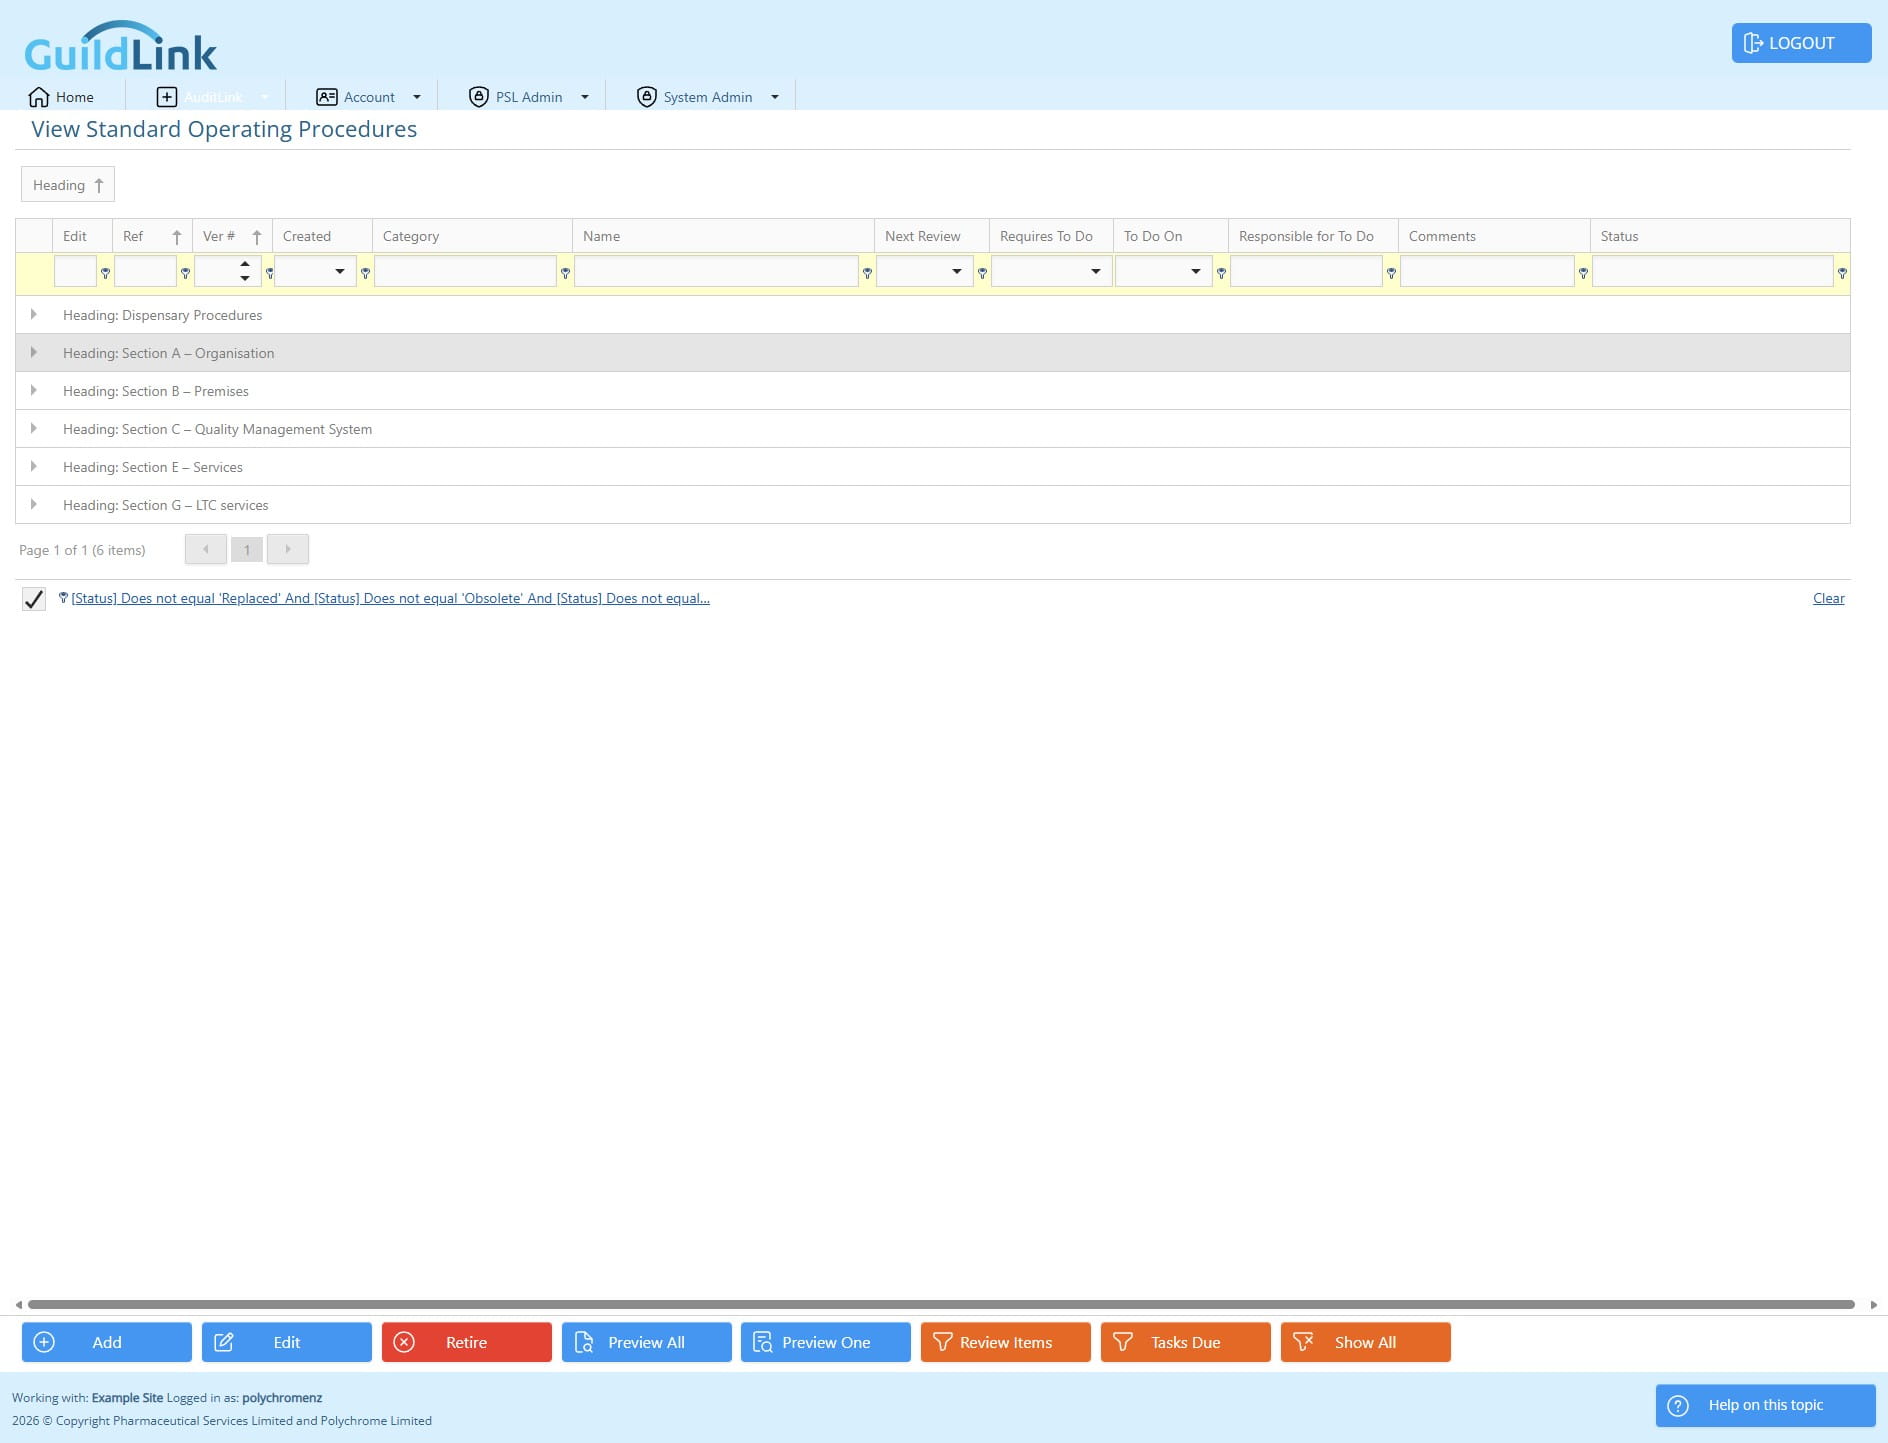Click the Edit column filter icon
This screenshot has height=1443, width=1888.
[105, 272]
